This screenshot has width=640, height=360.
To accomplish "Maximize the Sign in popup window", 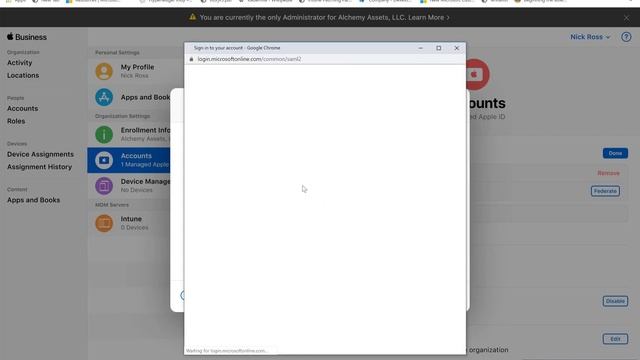I will [x=438, y=48].
